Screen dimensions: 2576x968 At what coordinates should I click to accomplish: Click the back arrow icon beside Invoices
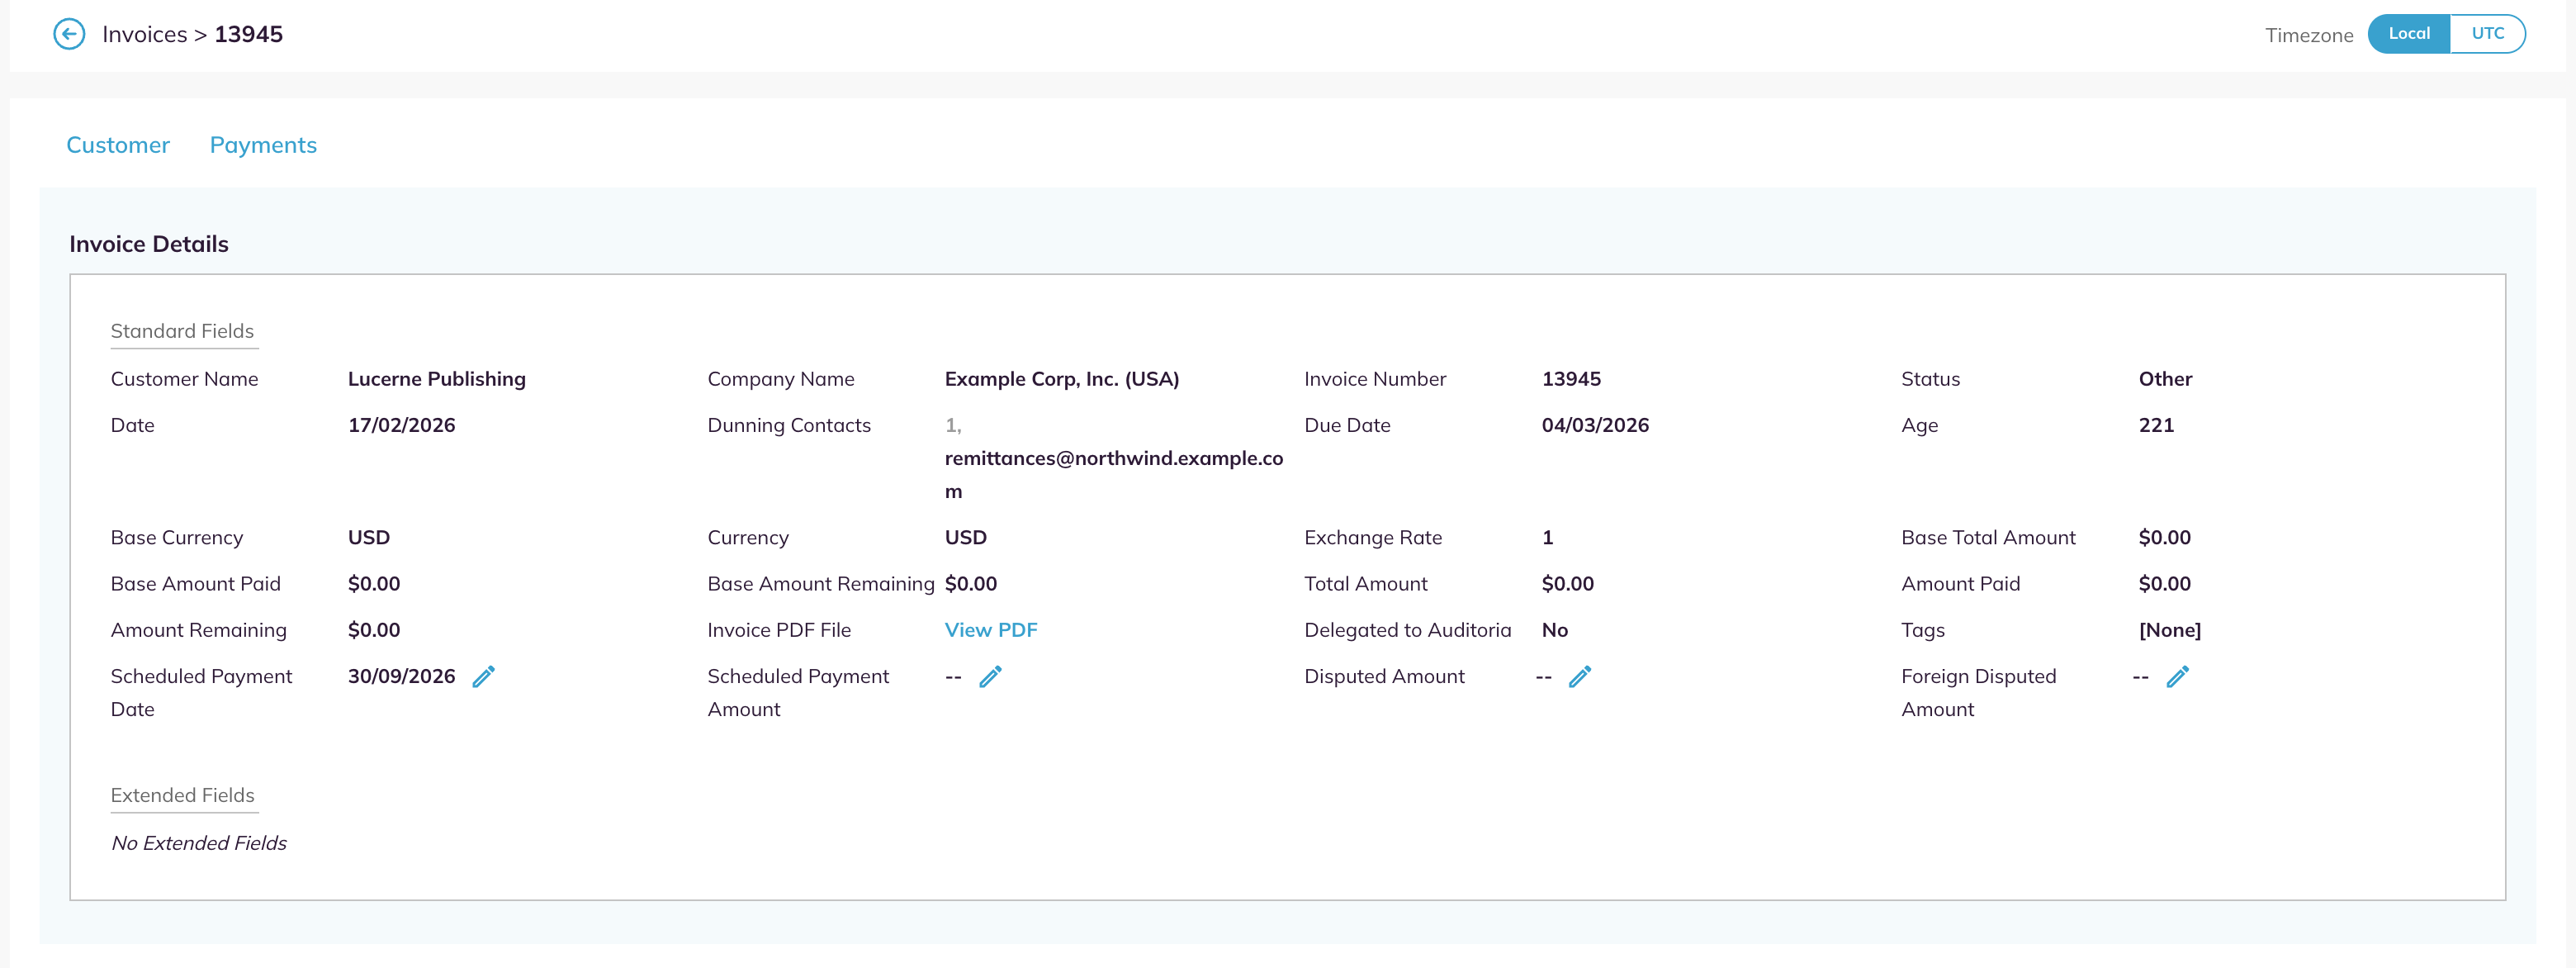pos(69,34)
